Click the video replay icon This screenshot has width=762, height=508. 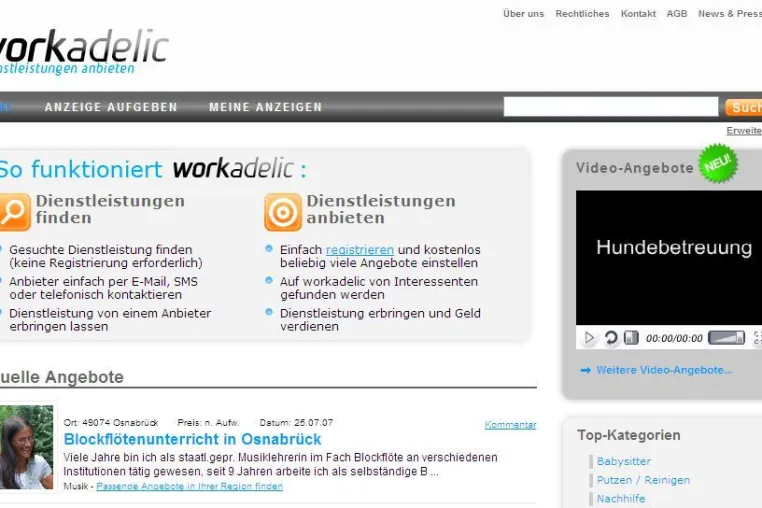tap(611, 337)
